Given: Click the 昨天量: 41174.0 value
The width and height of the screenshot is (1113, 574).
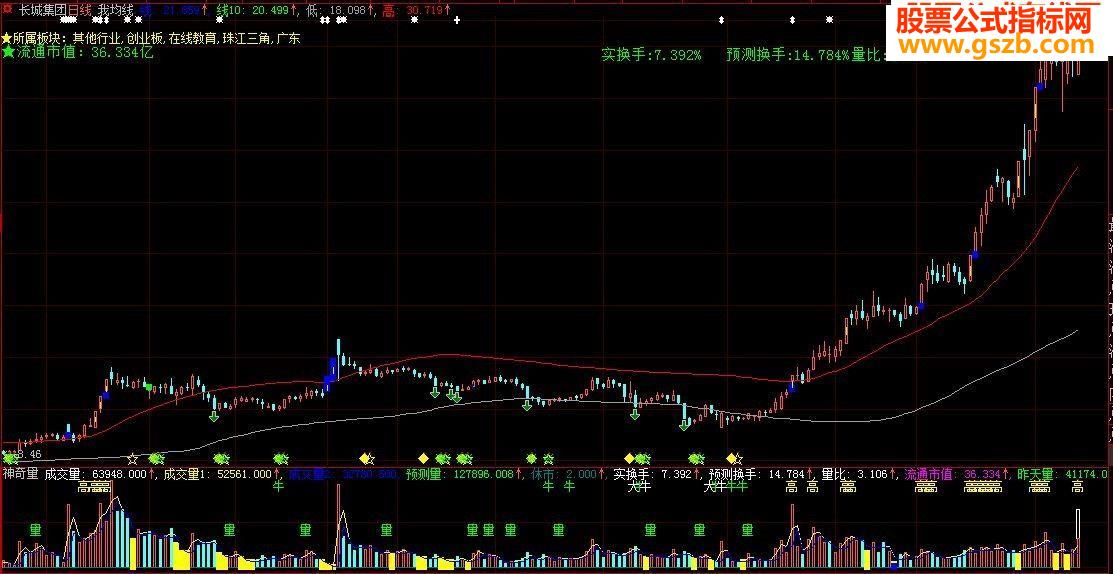Looking at the screenshot, I should click(x=1062, y=474).
